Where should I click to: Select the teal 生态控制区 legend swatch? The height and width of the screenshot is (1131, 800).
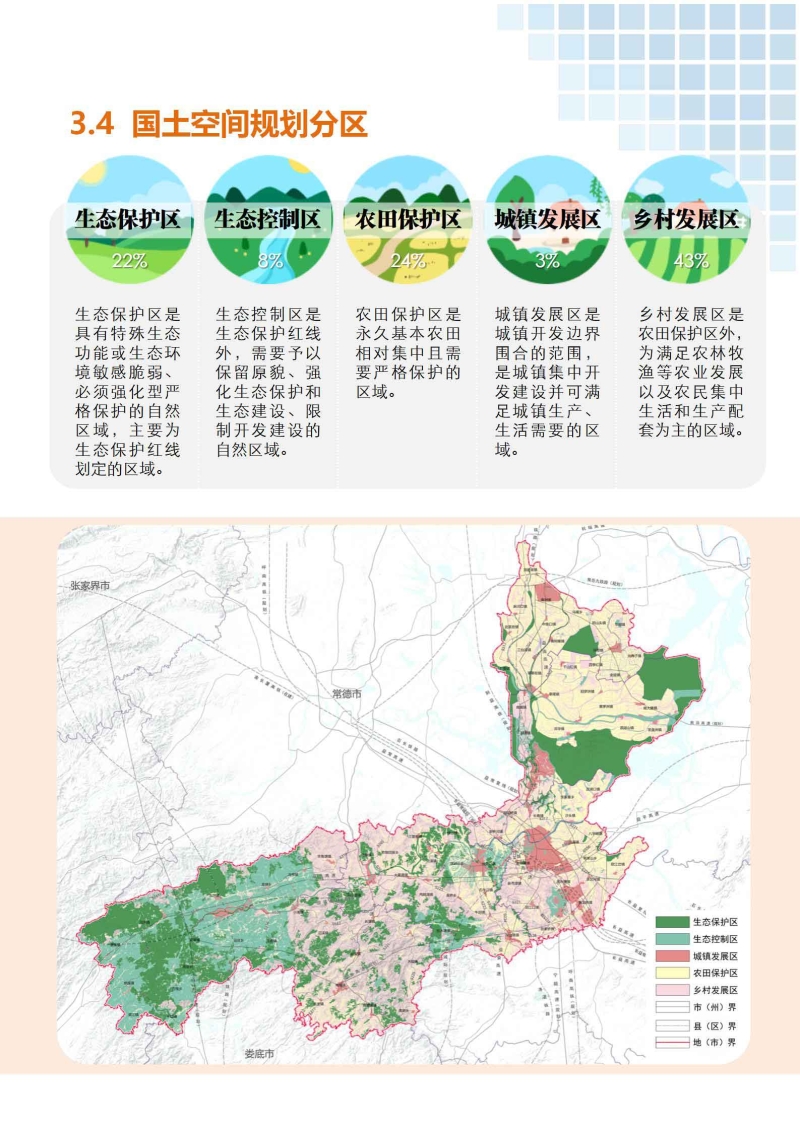(671, 938)
